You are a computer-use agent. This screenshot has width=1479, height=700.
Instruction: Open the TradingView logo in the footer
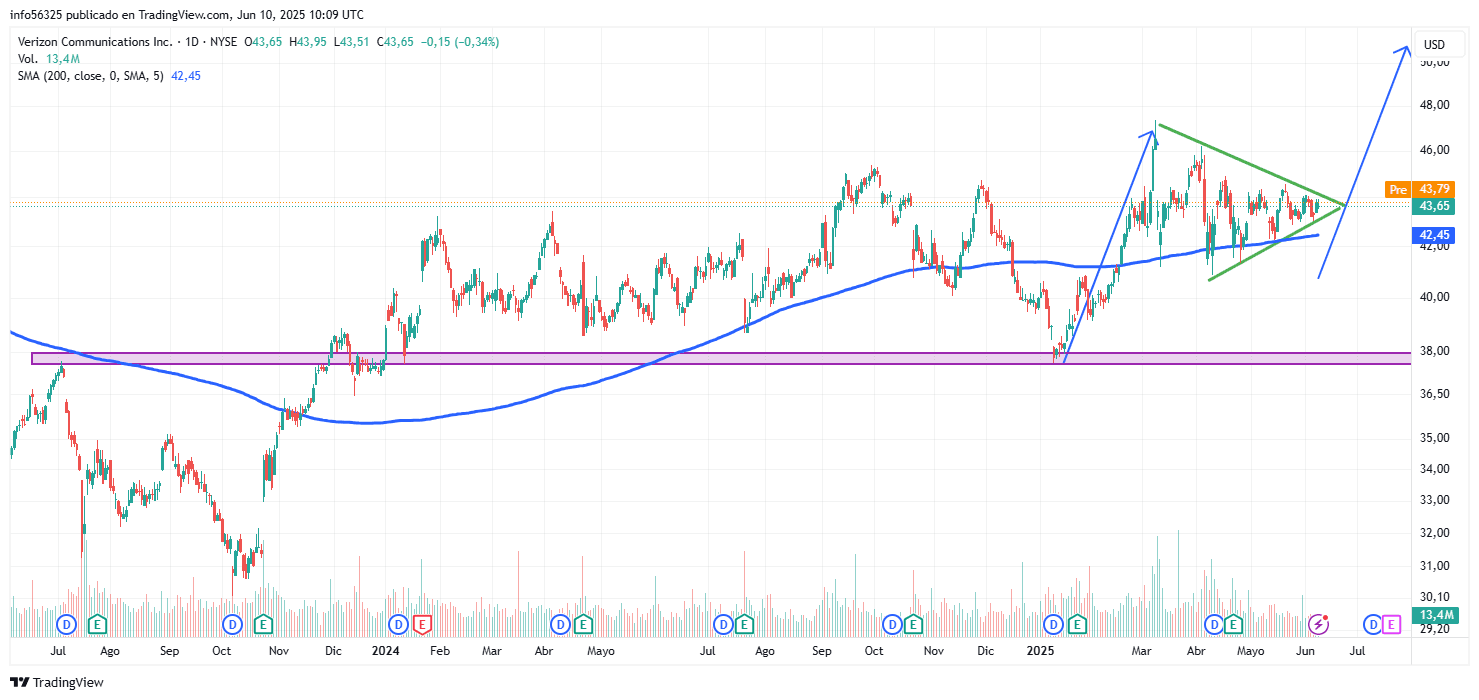(57, 682)
